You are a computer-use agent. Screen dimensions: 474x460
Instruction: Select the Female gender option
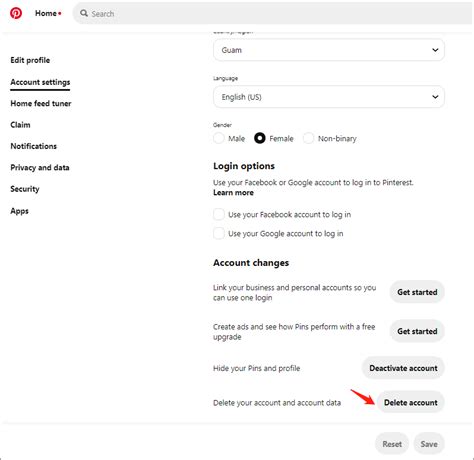coord(260,138)
